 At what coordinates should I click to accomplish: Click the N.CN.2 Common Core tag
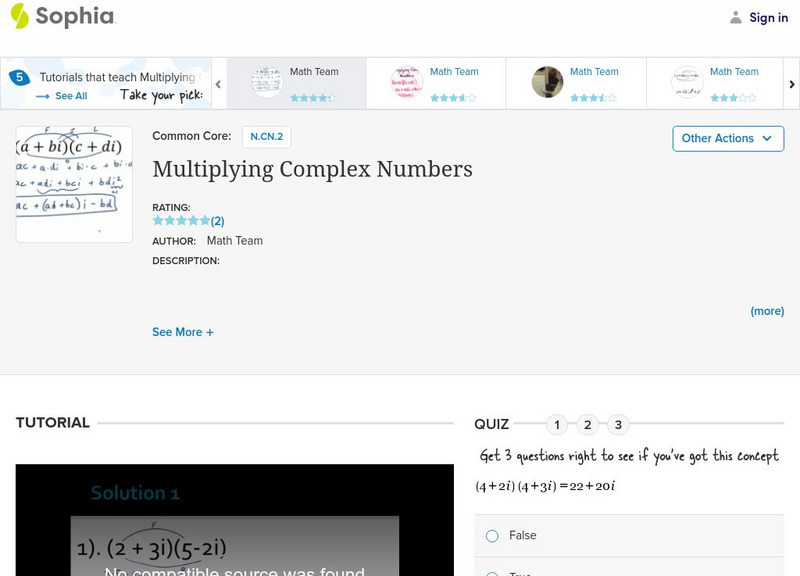[x=268, y=137]
